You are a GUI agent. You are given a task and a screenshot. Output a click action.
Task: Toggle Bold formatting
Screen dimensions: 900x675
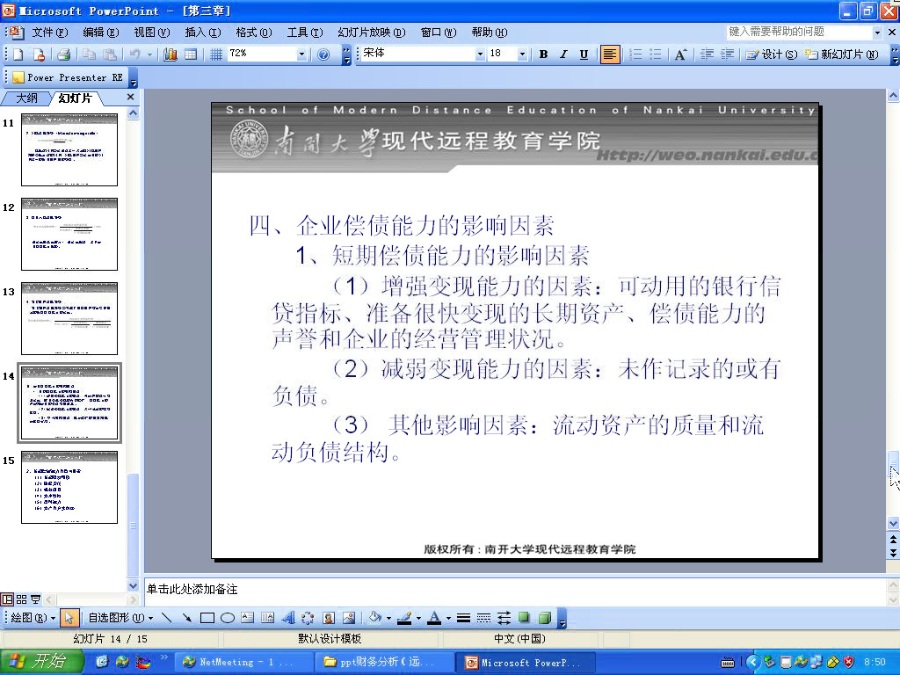pos(543,55)
